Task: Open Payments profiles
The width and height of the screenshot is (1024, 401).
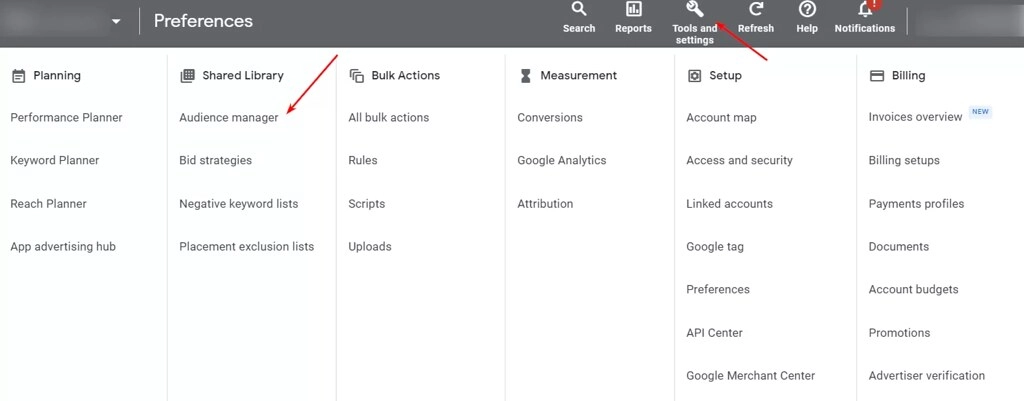Action: coord(916,204)
